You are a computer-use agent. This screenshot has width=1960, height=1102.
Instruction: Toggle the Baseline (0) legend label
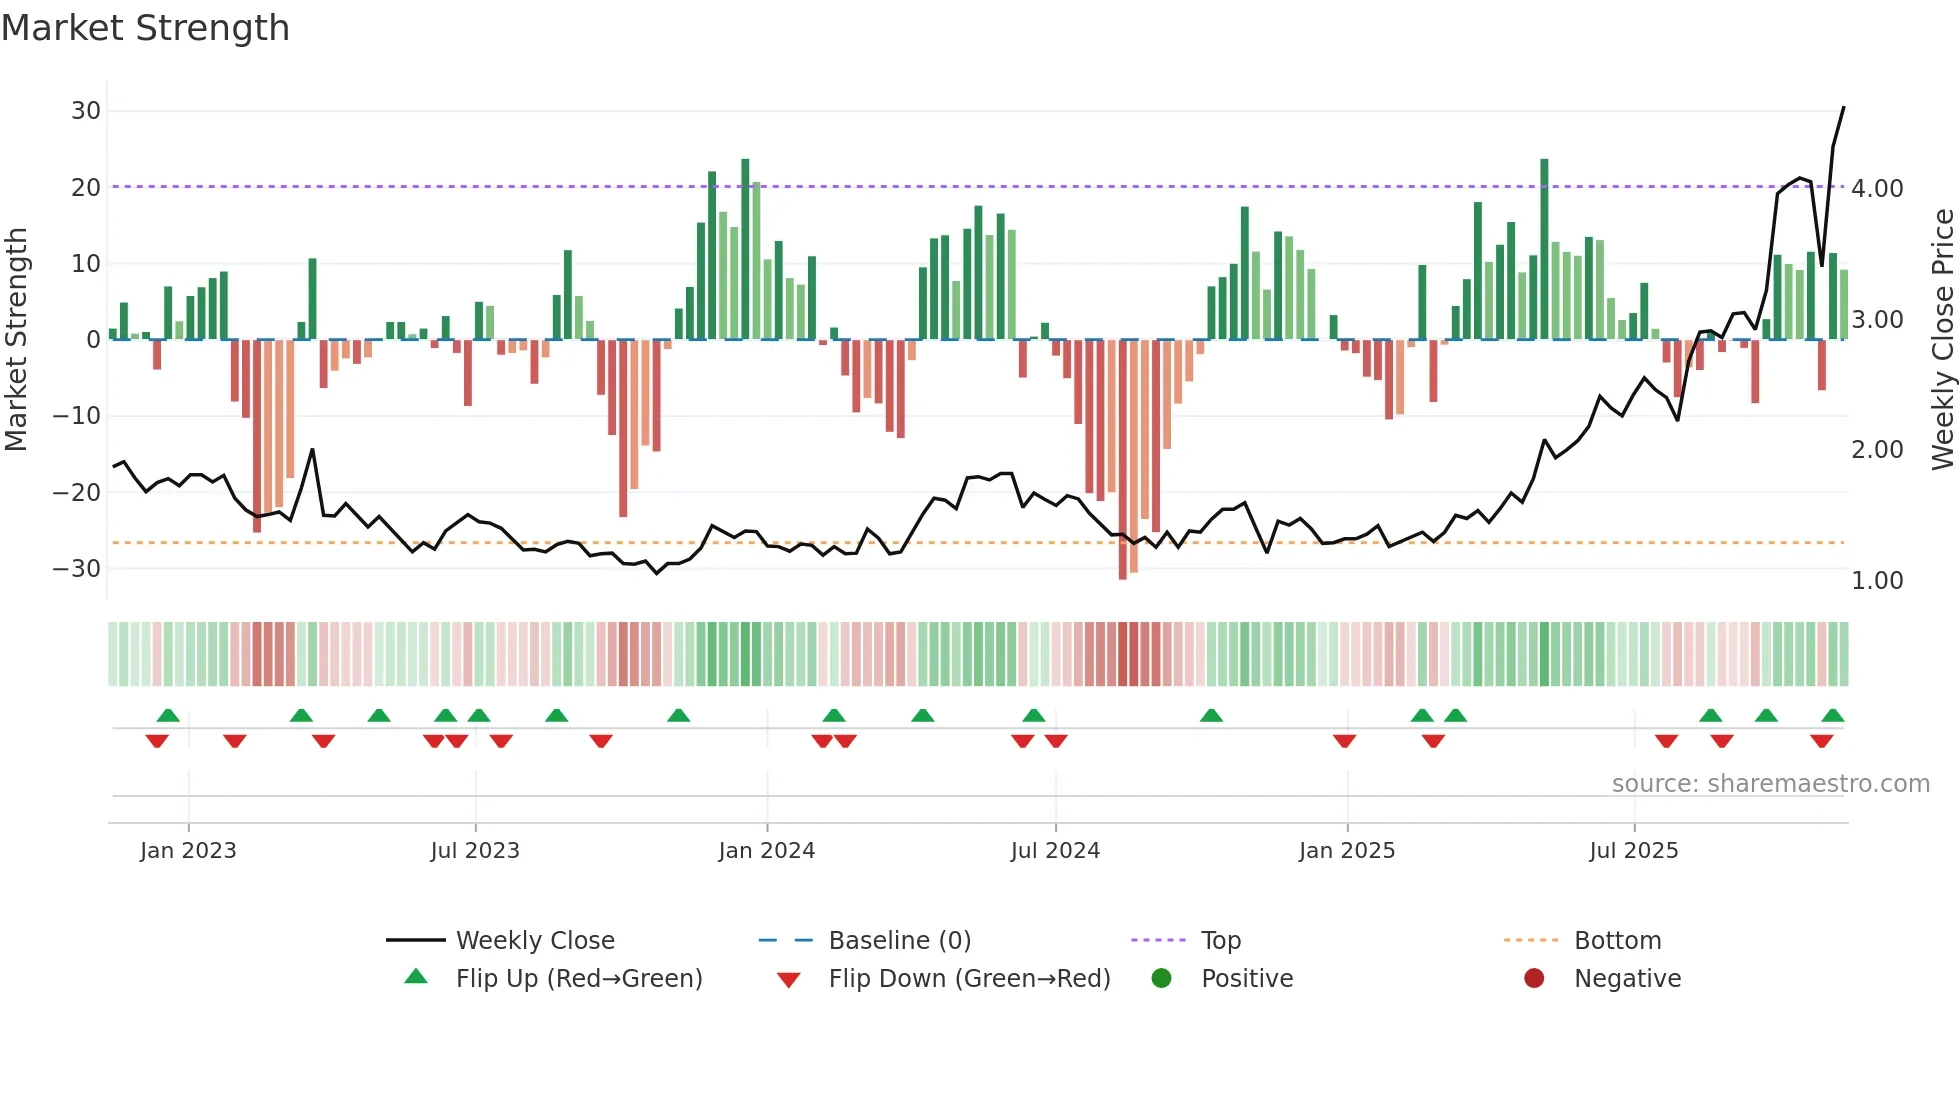900,940
